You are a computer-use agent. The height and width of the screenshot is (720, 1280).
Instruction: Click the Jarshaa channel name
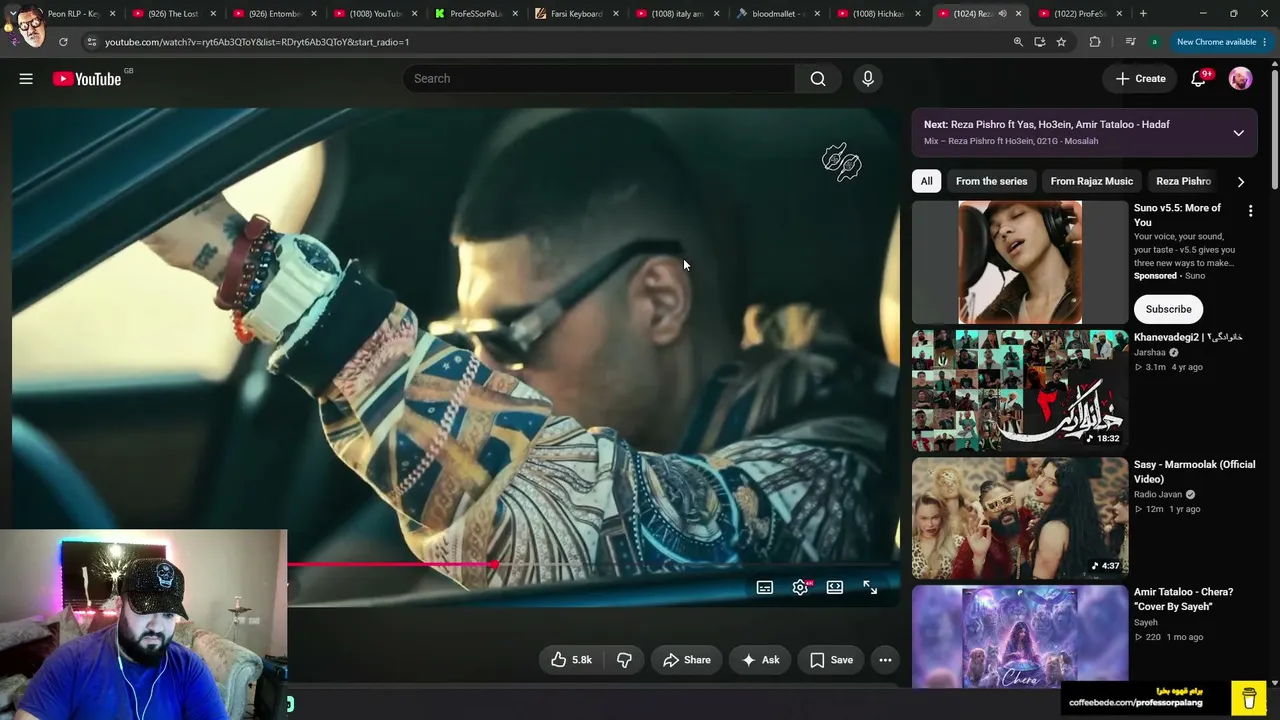(x=1150, y=352)
